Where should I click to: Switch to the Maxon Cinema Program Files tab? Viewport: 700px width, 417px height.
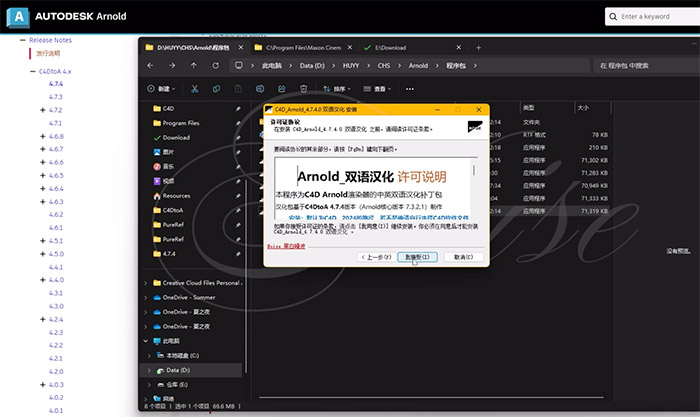pyautogui.click(x=303, y=47)
